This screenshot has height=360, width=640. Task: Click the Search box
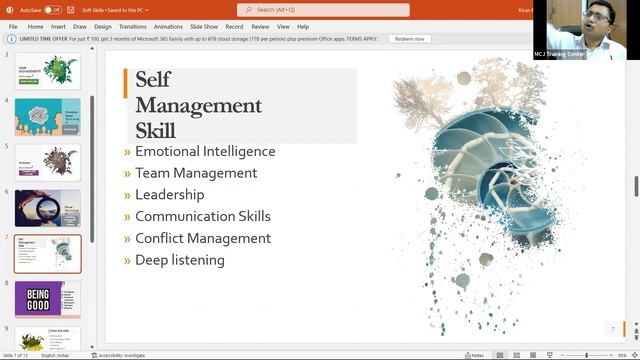point(323,10)
